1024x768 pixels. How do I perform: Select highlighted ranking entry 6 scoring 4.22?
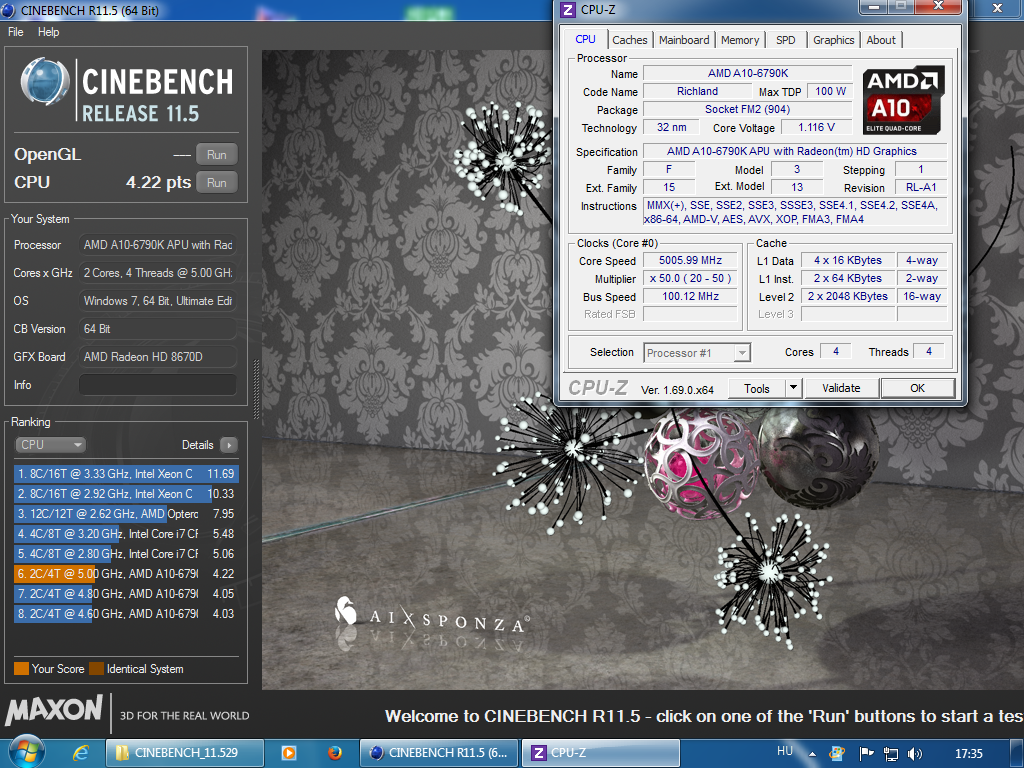click(125, 574)
